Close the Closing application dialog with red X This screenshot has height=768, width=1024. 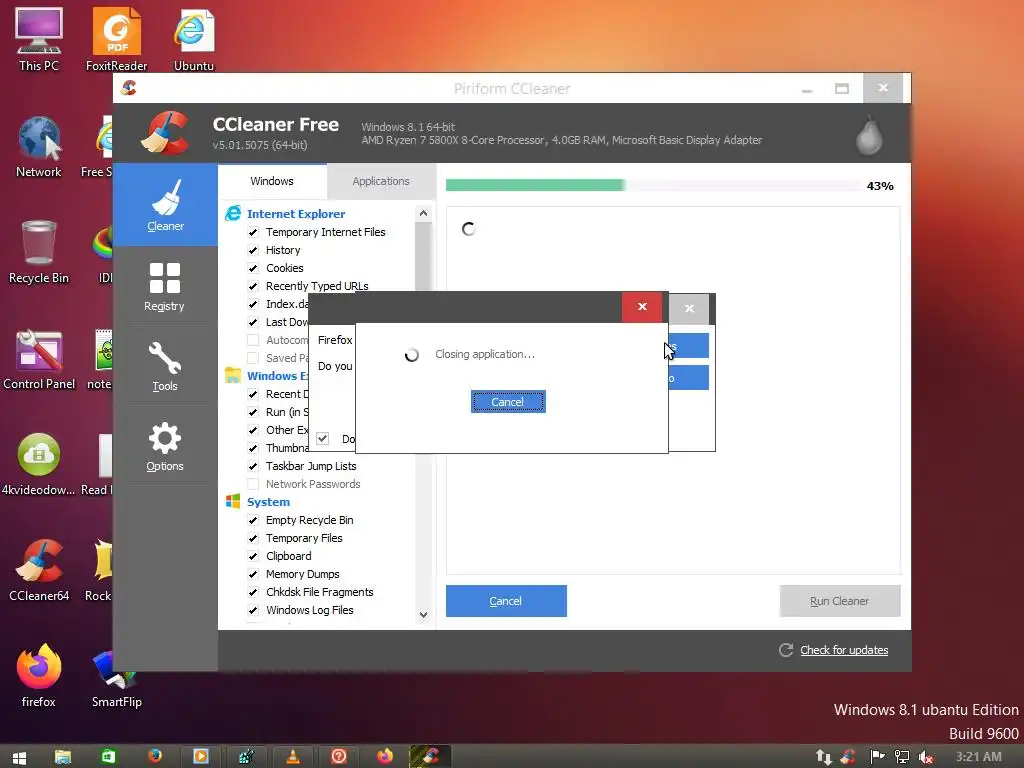pyautogui.click(x=642, y=306)
